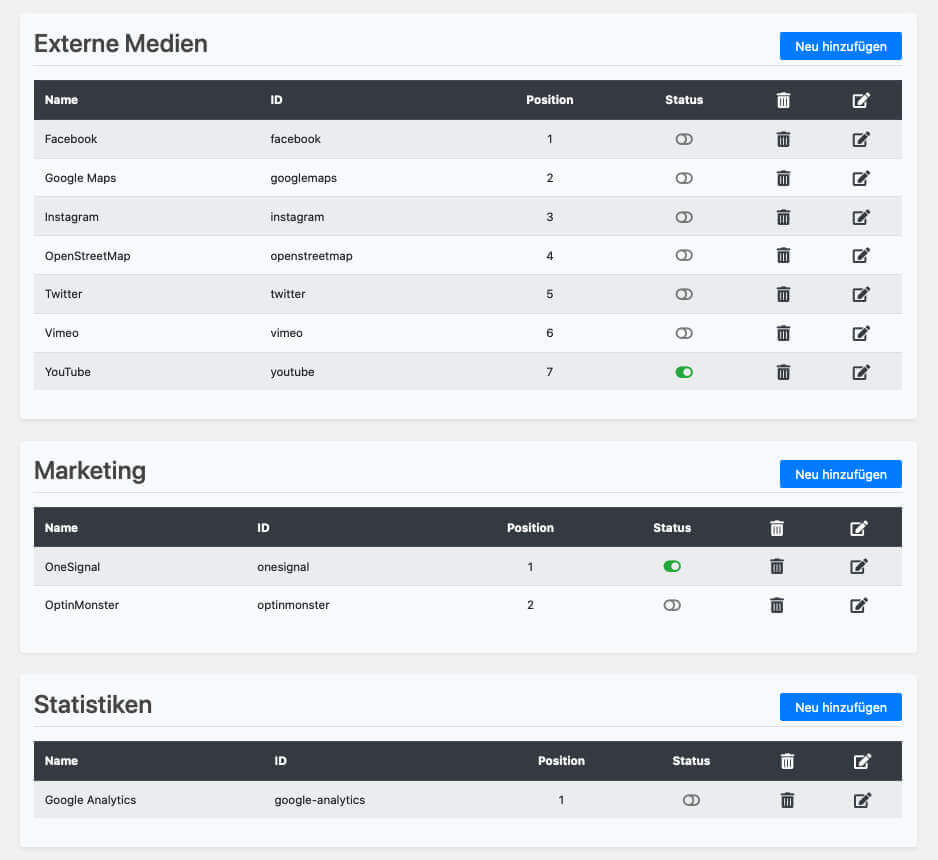The width and height of the screenshot is (938, 860).
Task: Click the 'YouTube' name cell
Action: pyautogui.click(x=68, y=372)
